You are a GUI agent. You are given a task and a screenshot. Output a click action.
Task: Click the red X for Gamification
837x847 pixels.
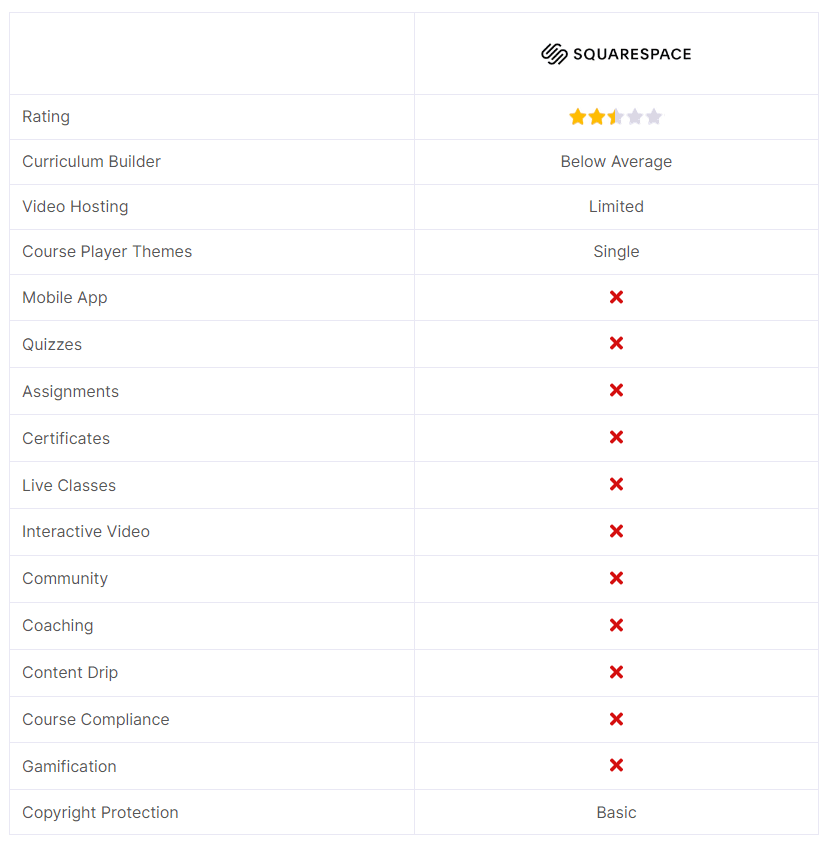point(616,765)
